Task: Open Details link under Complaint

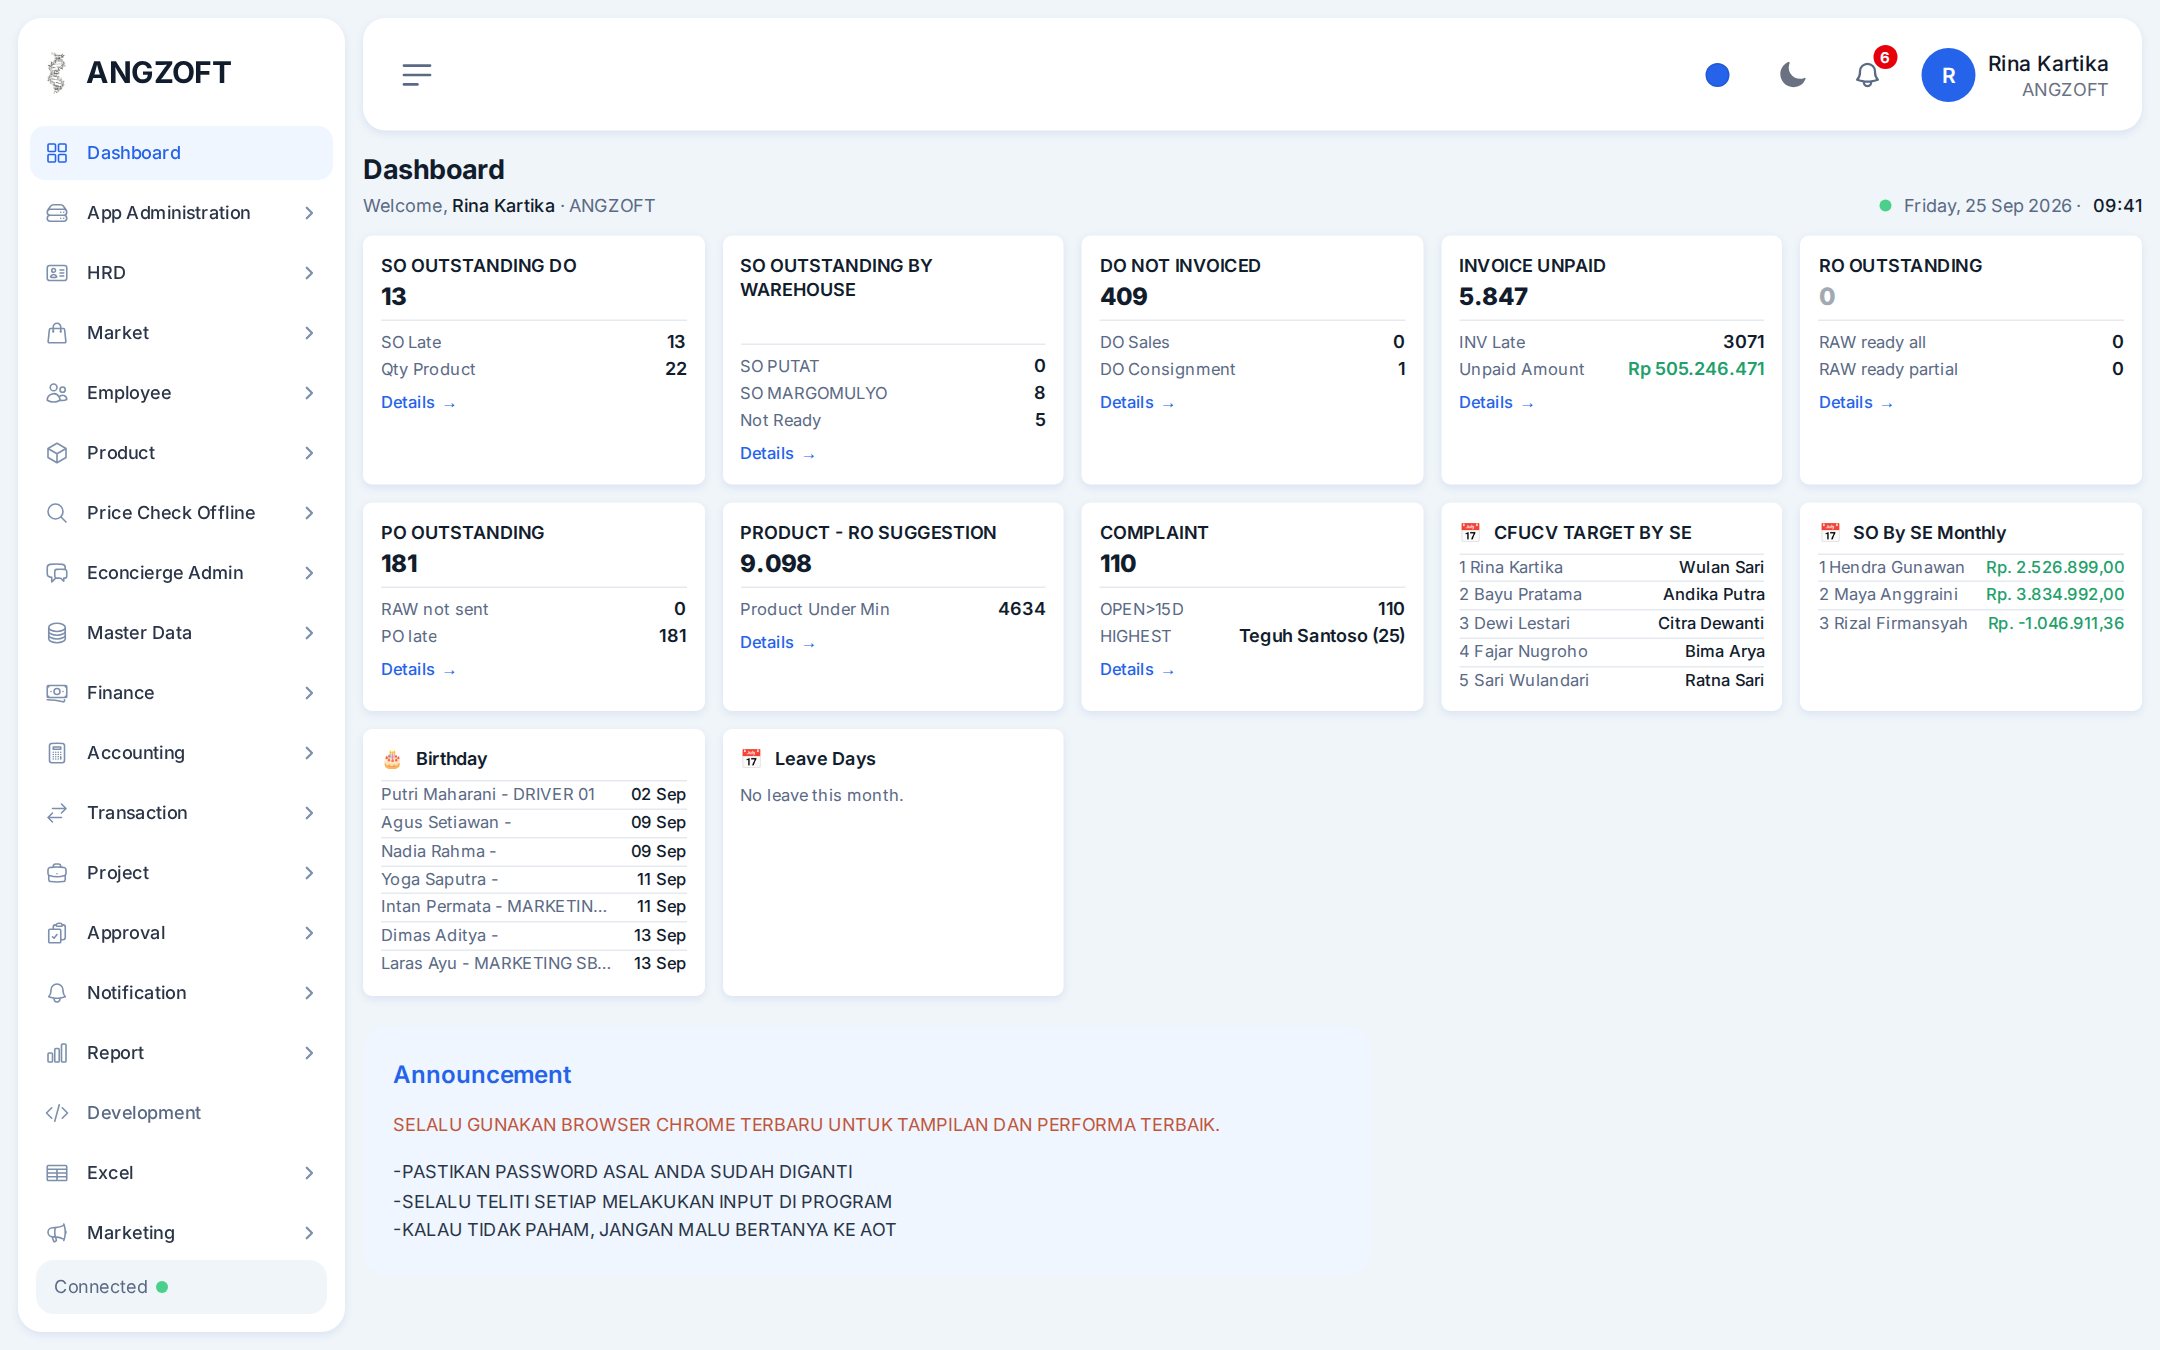Action: coord(1137,670)
